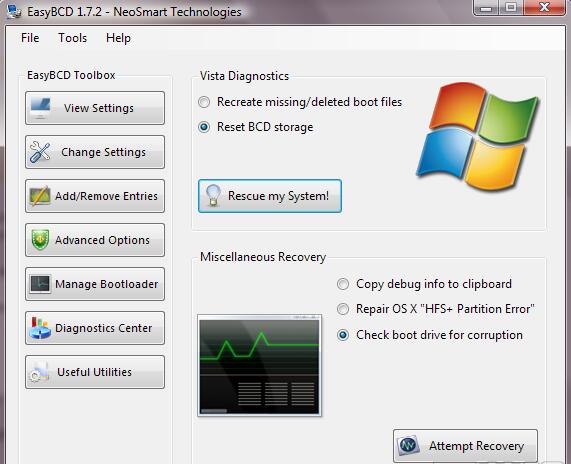Open the Help menu
The height and width of the screenshot is (464, 571).
[x=118, y=38]
